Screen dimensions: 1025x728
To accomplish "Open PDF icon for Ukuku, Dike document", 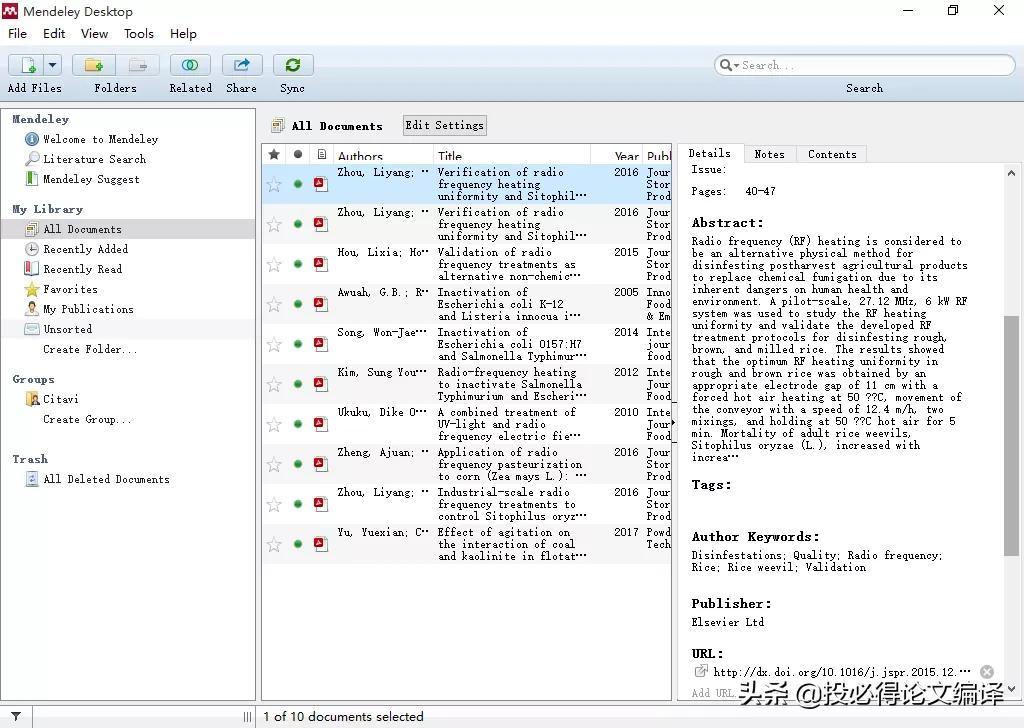I will point(320,423).
